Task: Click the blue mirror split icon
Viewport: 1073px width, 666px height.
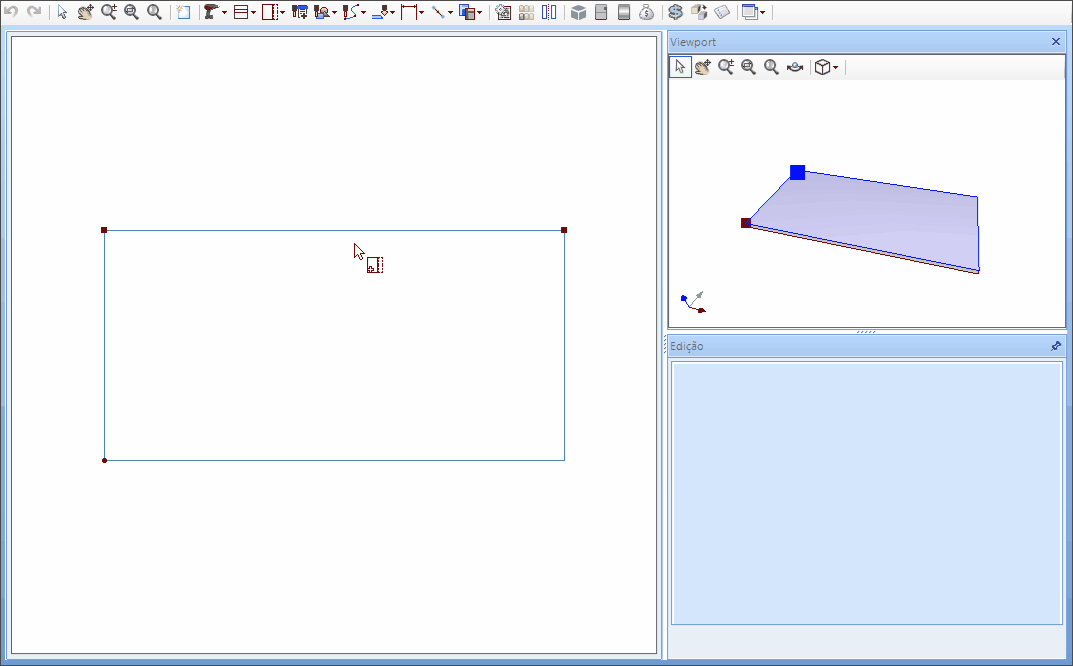Action: coord(549,12)
